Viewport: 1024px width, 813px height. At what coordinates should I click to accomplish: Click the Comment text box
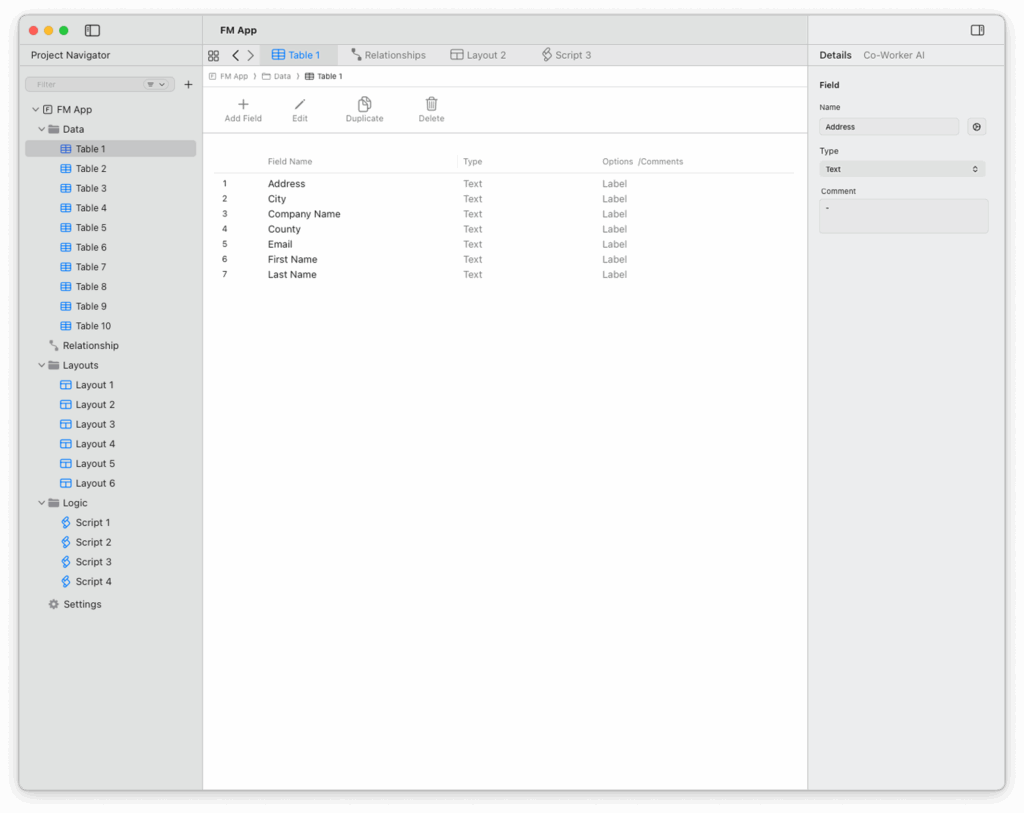(903, 216)
